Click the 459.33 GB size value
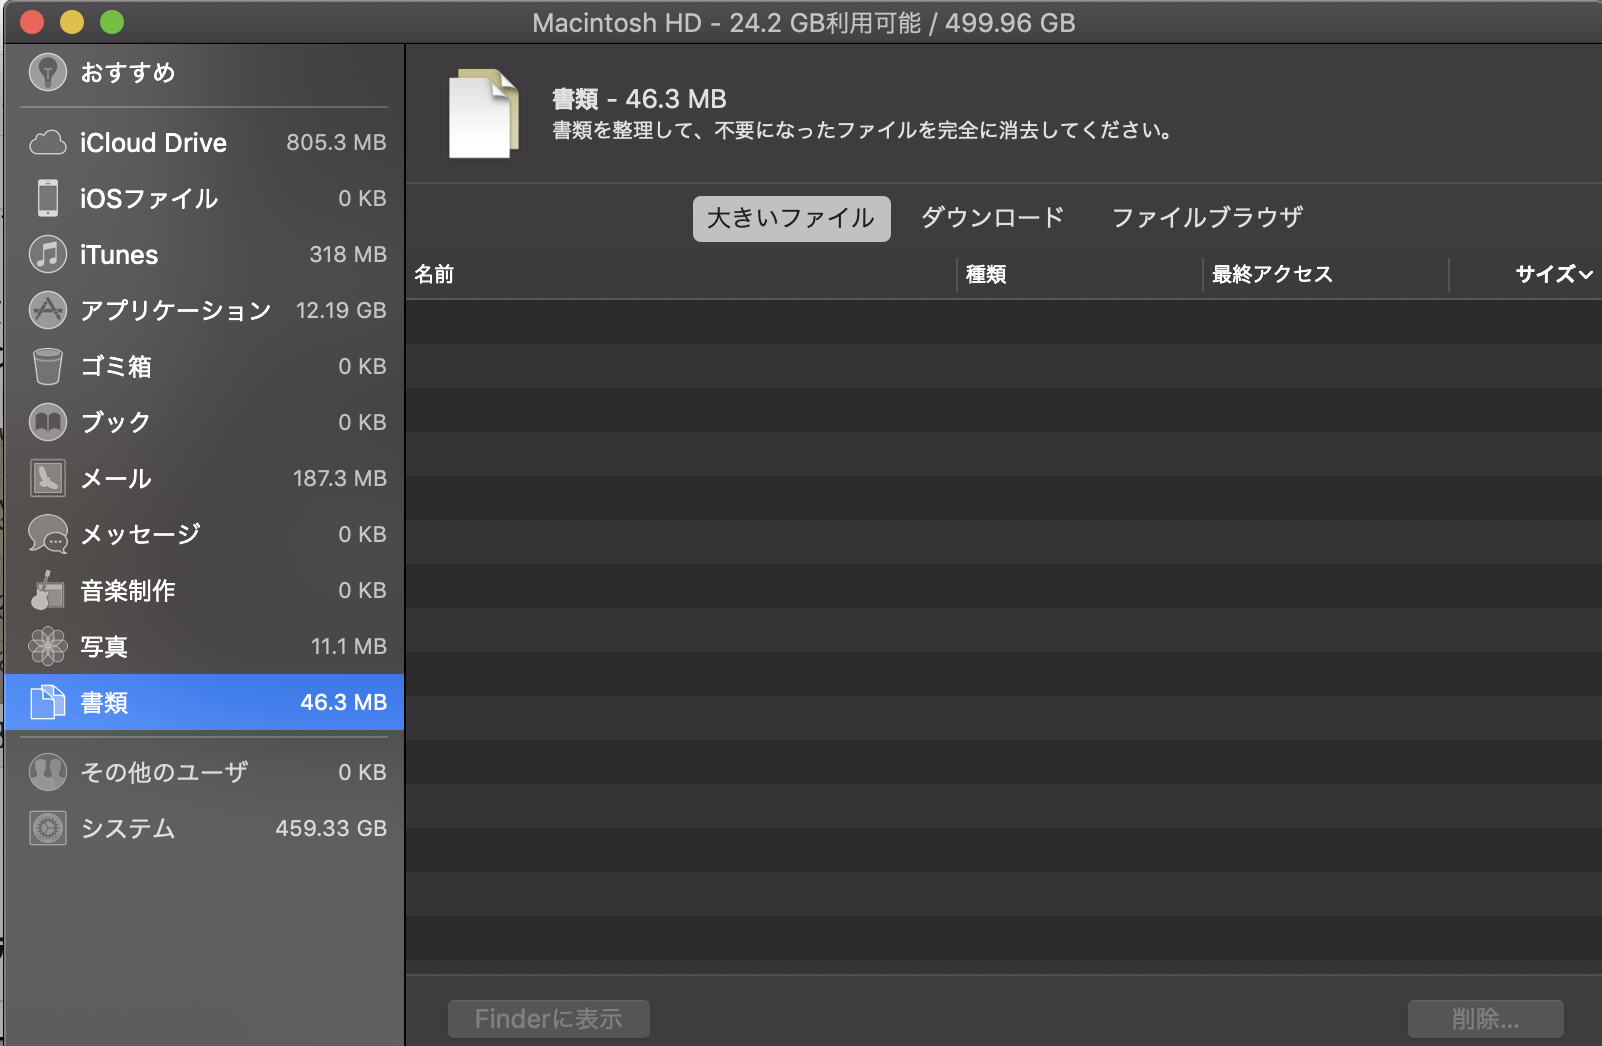 point(331,828)
